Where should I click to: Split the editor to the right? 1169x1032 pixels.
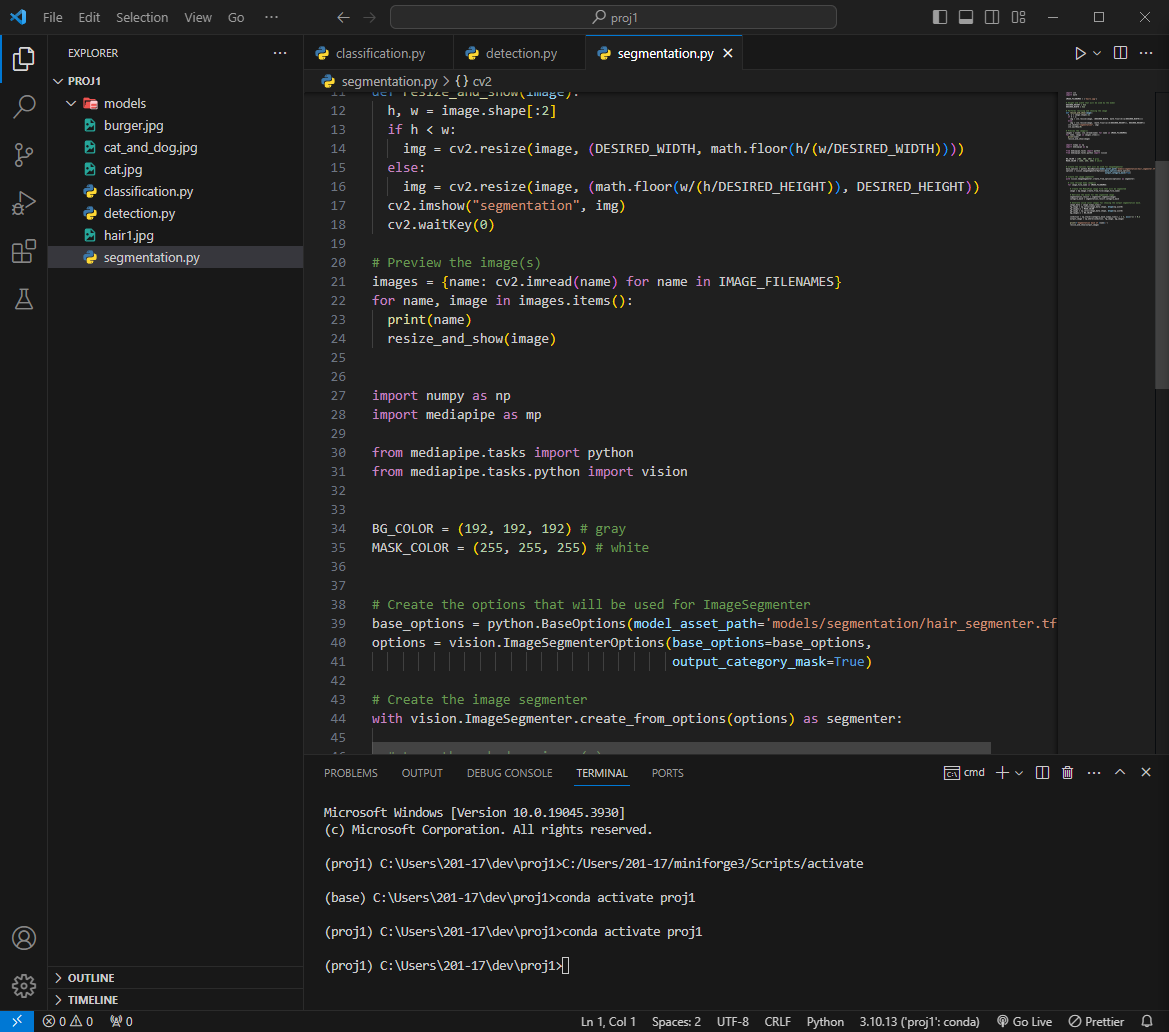click(1120, 53)
